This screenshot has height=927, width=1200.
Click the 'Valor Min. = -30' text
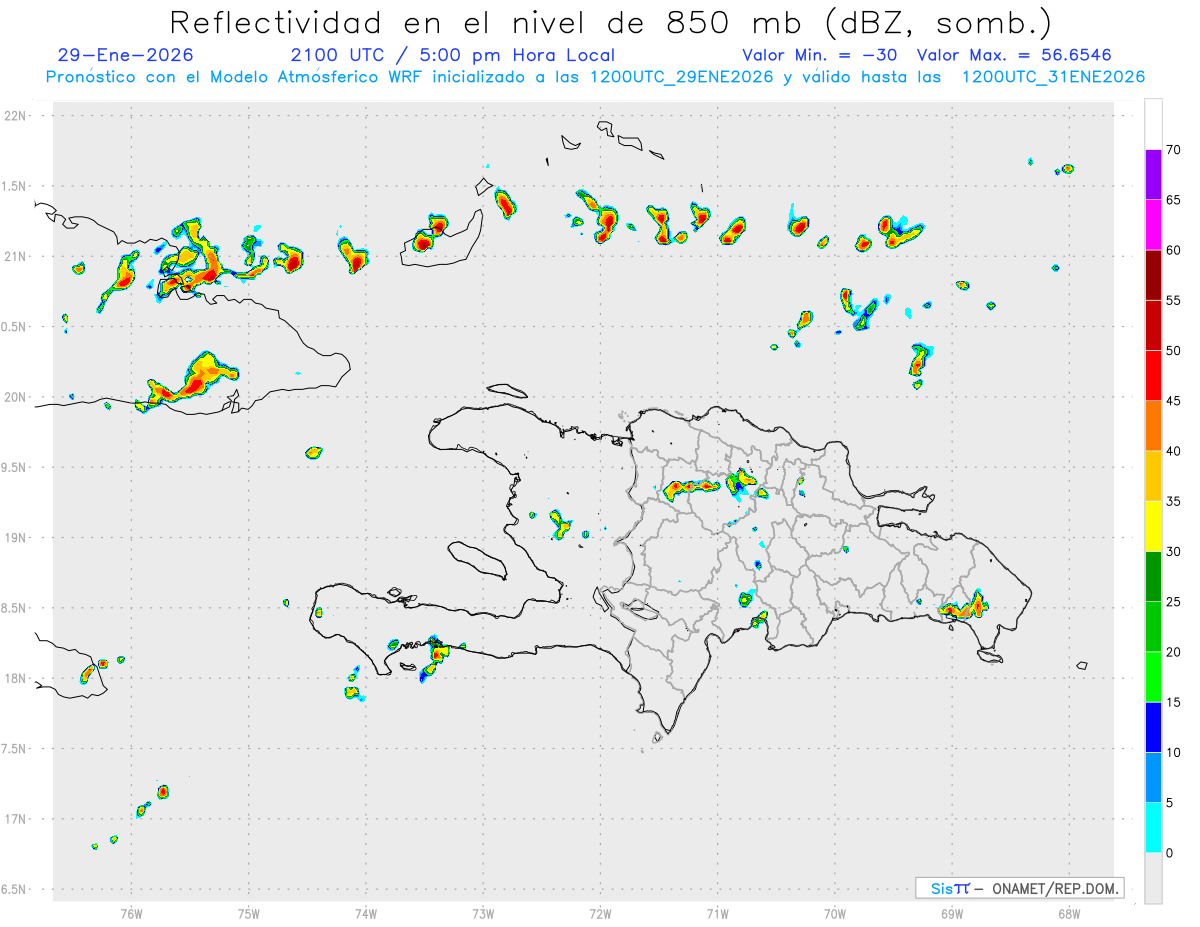[822, 55]
